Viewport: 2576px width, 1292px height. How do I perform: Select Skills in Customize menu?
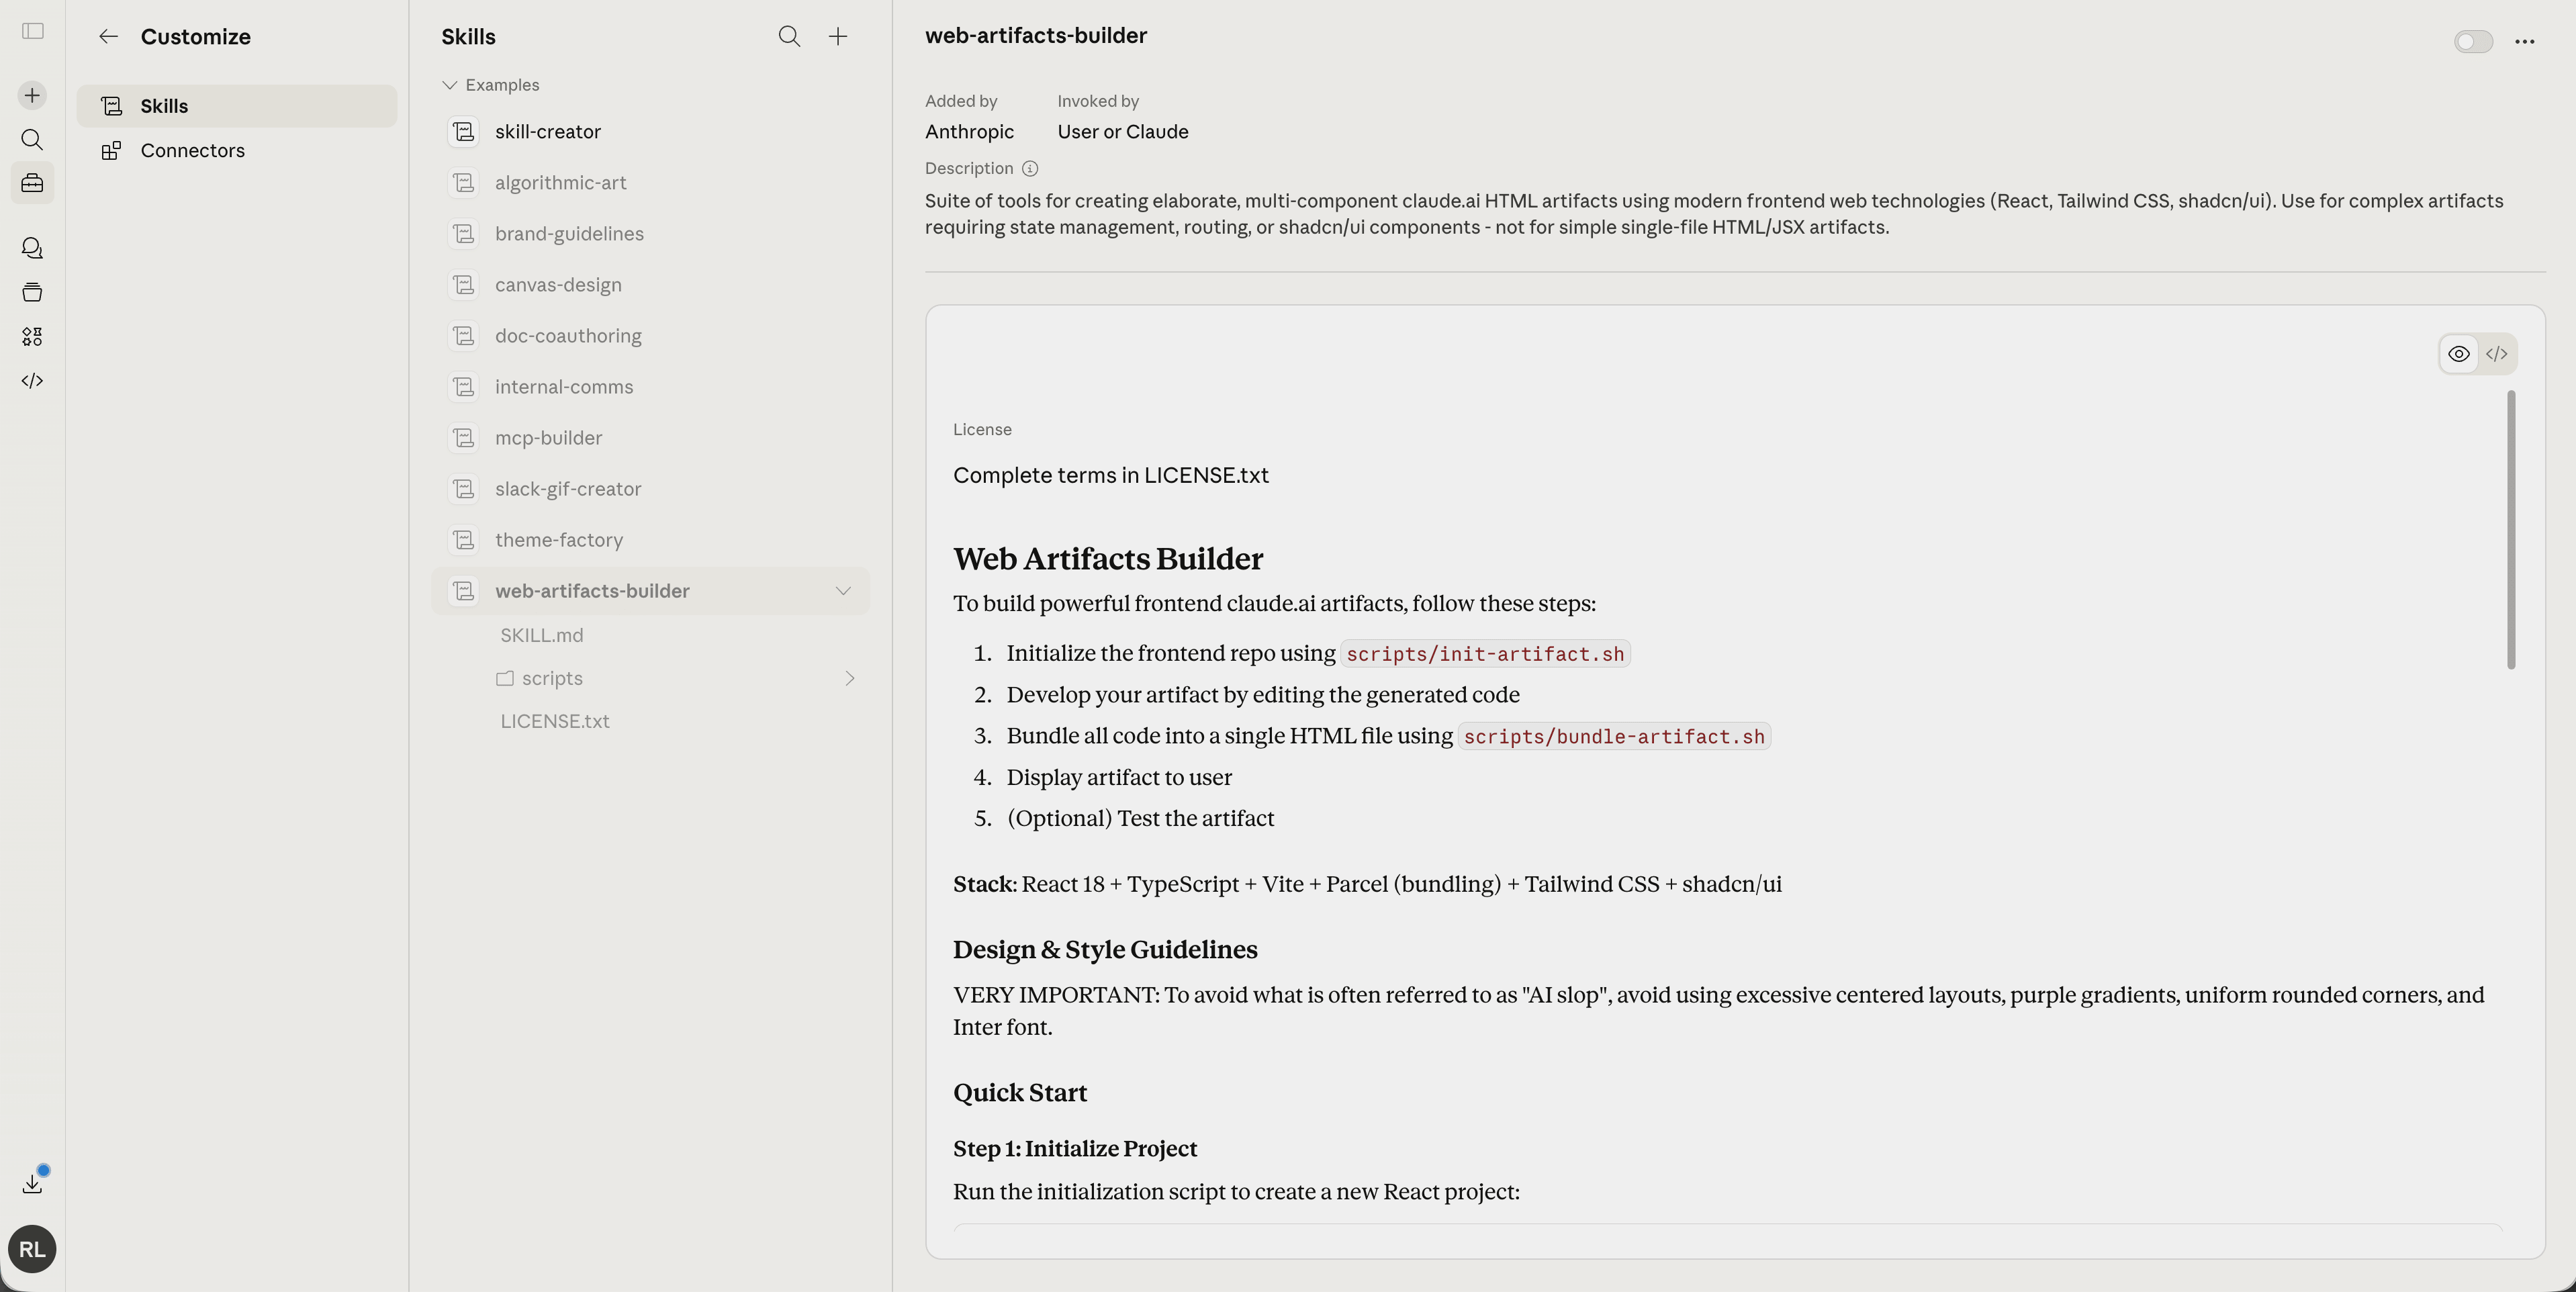tap(164, 106)
